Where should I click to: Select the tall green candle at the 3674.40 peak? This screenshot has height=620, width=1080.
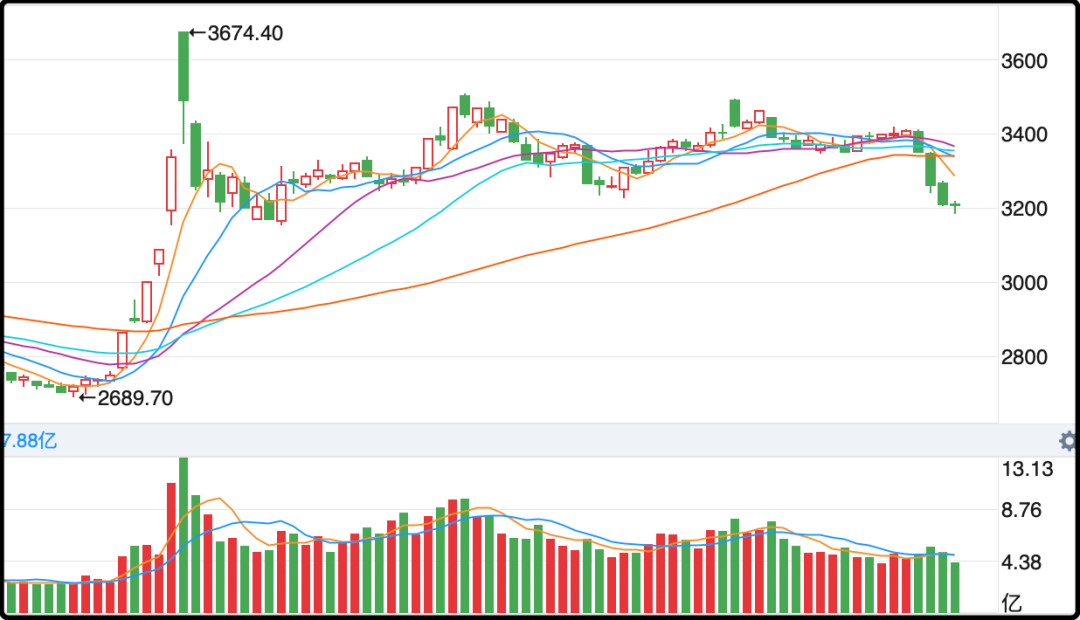[184, 66]
